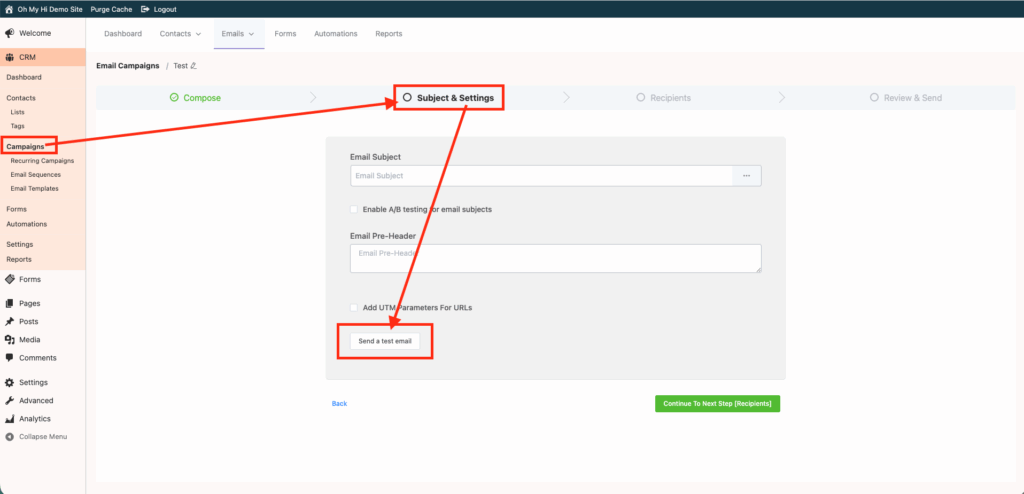Enable A/B testing for email subjects checkbox
The image size is (1024, 494).
pyautogui.click(x=354, y=209)
